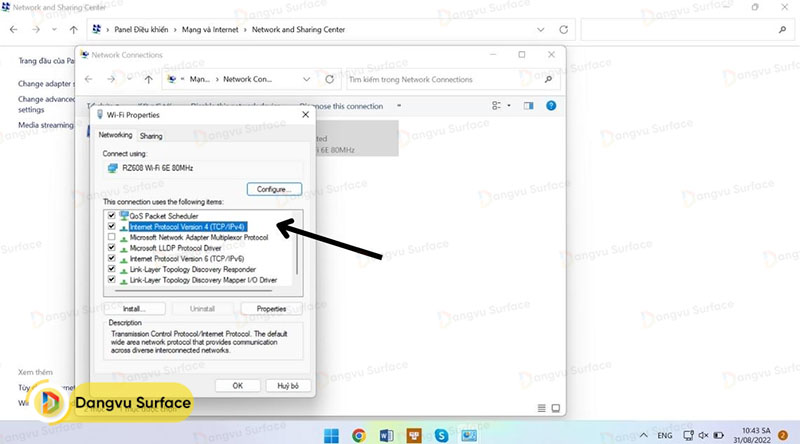Go forward in Network Connections window
800x444 pixels.
click(111, 79)
